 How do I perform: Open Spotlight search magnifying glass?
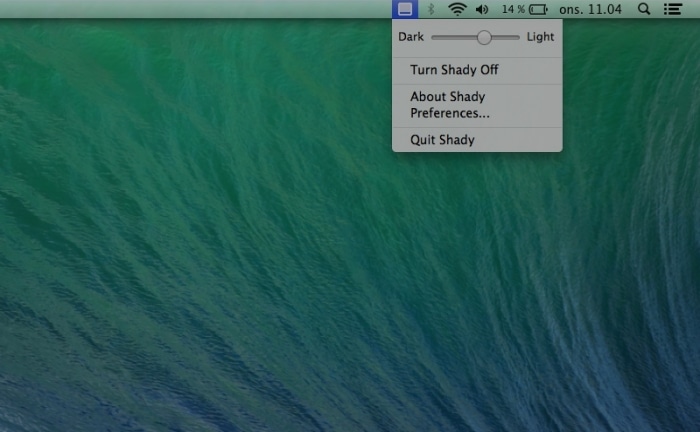(643, 9)
